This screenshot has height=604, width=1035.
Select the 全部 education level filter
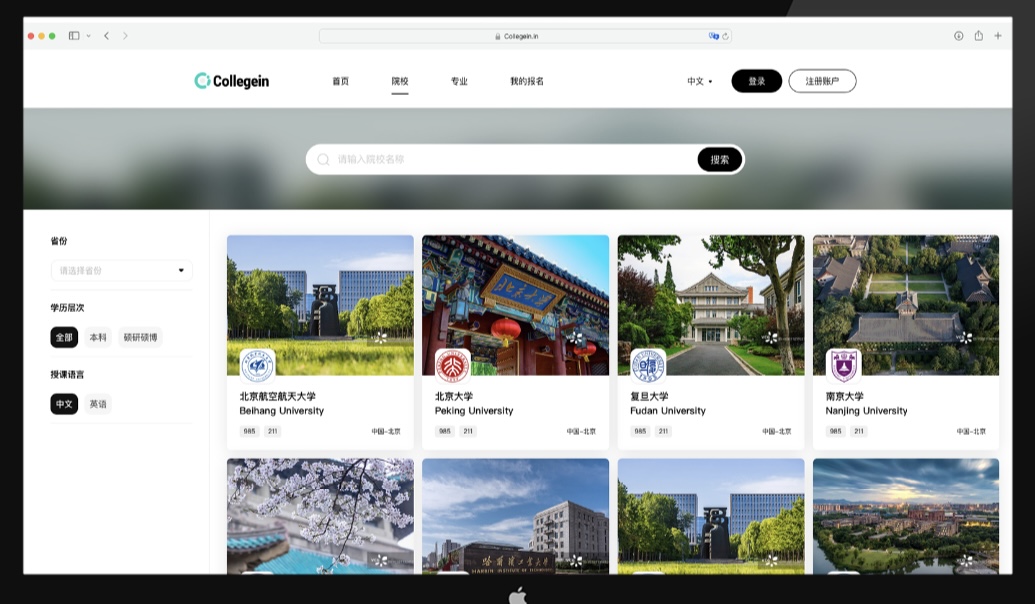[x=64, y=337]
